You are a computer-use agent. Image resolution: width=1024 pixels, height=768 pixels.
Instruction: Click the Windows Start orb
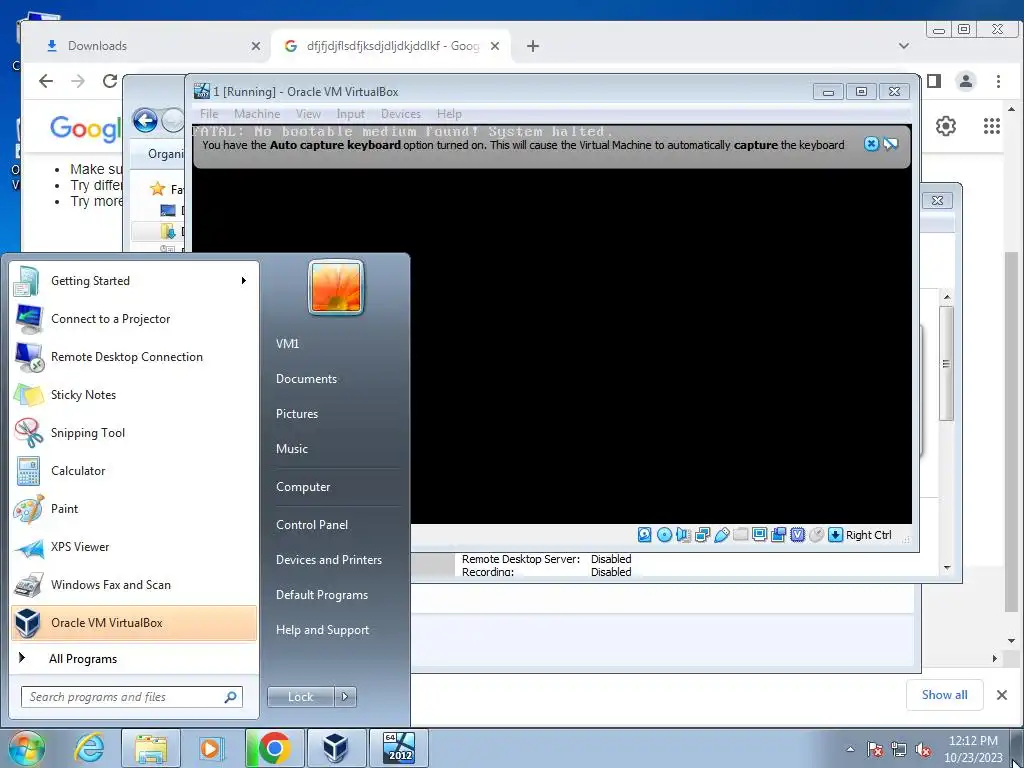[x=26, y=748]
